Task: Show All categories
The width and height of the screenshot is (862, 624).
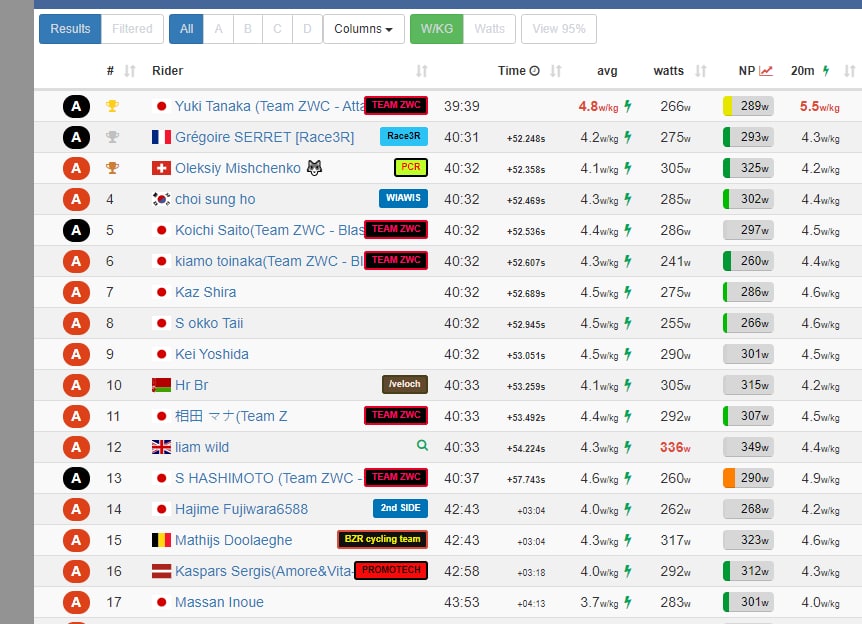Action: 186,29
